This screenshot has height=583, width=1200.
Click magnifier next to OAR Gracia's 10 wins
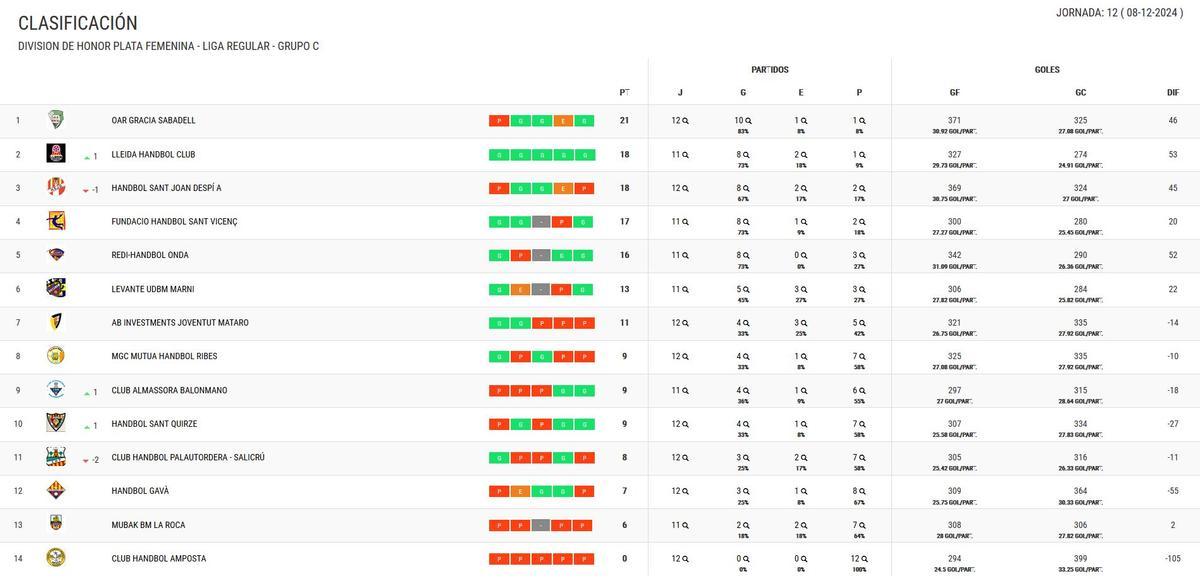point(748,121)
